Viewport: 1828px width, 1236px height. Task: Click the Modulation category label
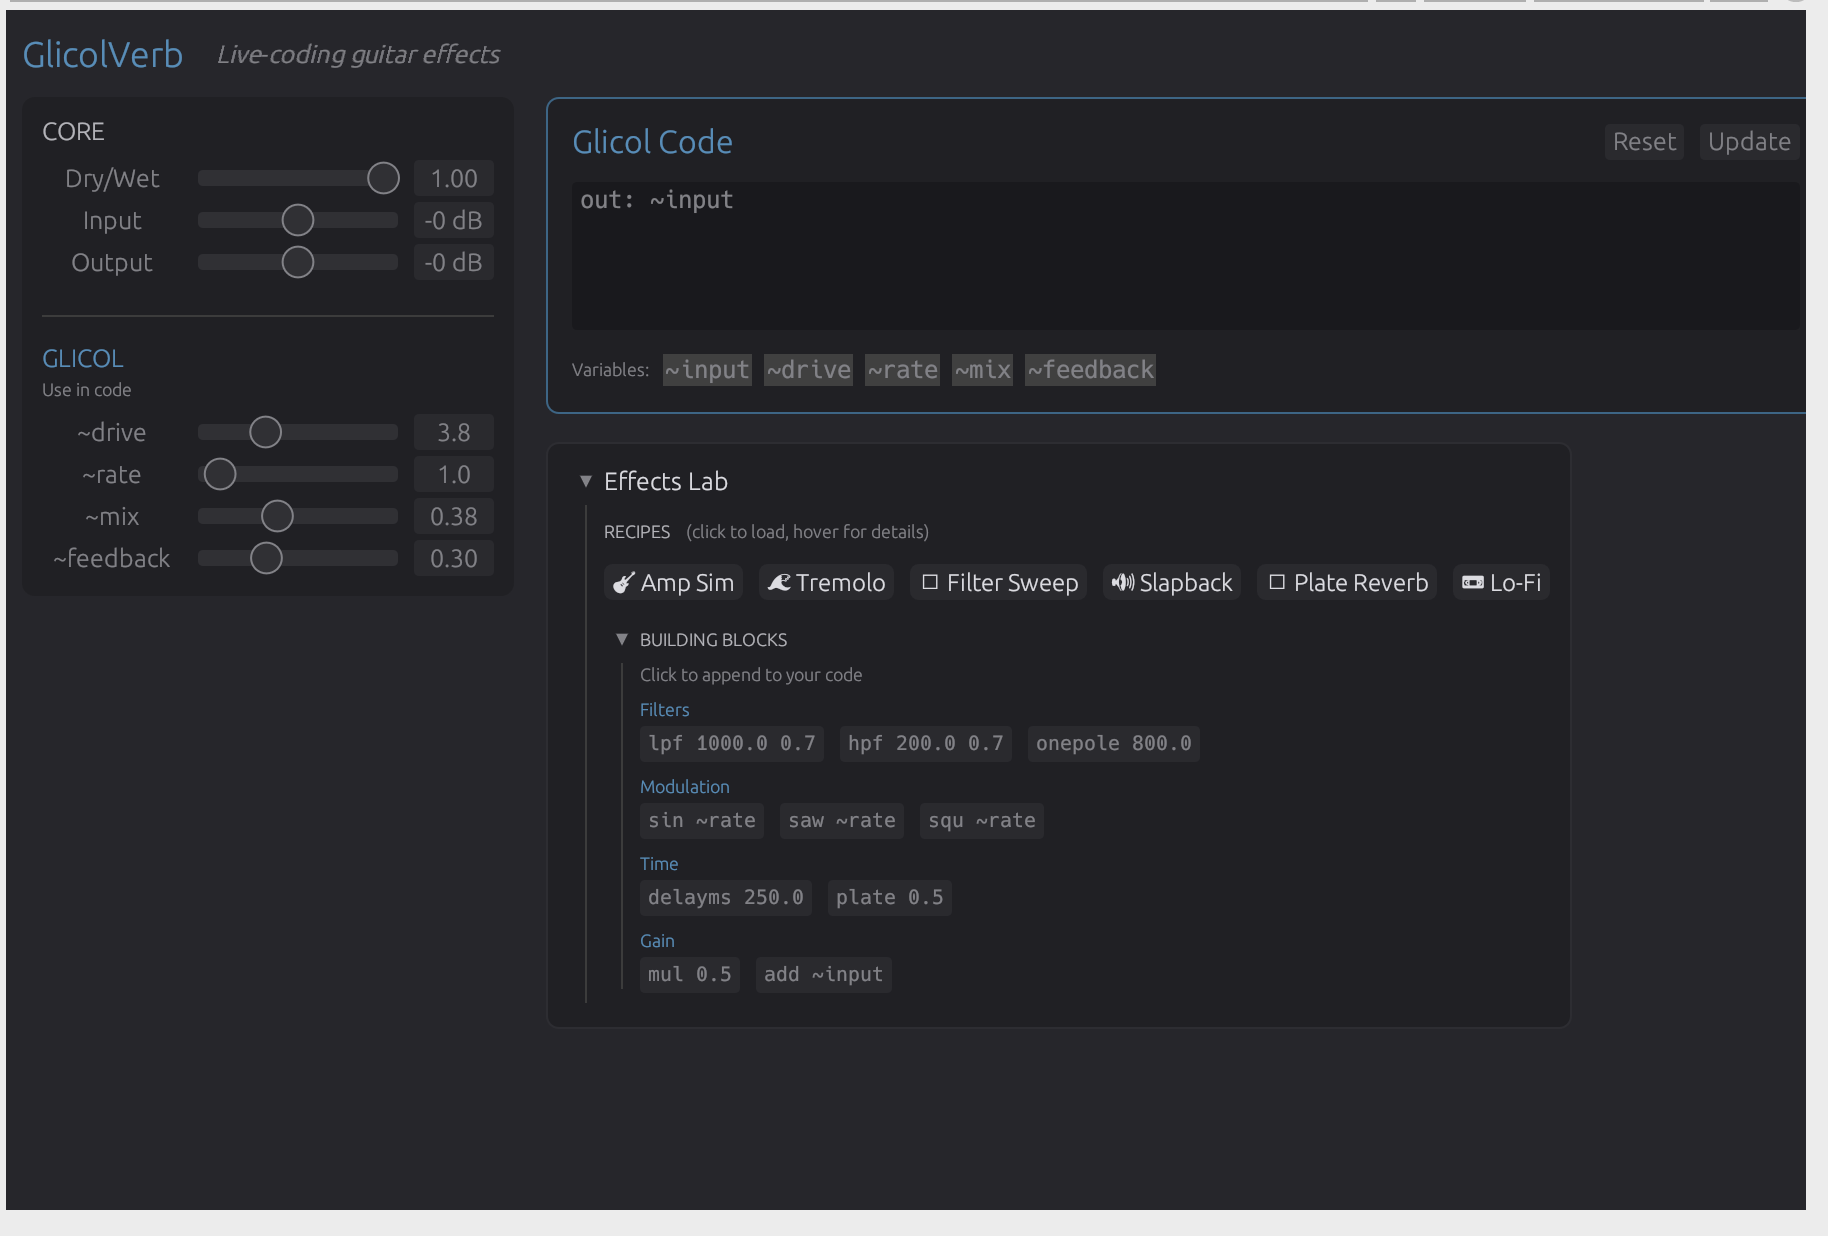pos(685,787)
